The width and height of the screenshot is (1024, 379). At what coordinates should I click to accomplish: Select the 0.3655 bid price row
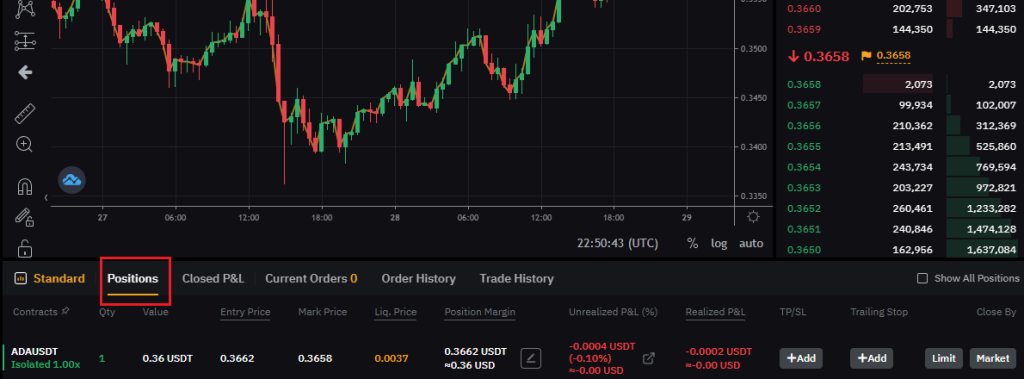pyautogui.click(x=901, y=146)
